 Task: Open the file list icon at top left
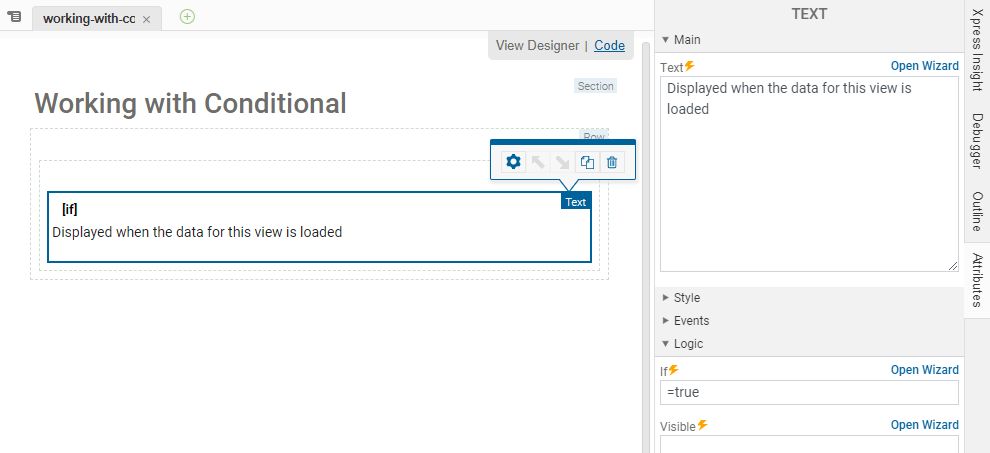pos(14,17)
